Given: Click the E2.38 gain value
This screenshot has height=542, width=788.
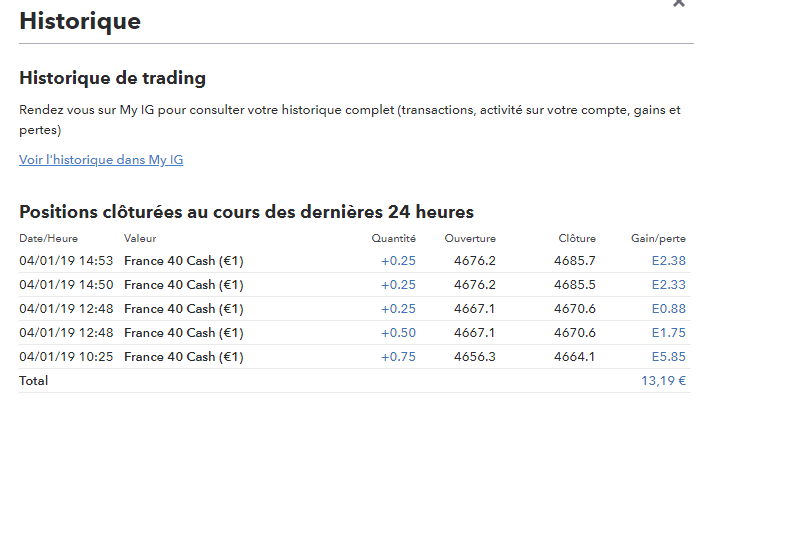Looking at the screenshot, I should 668,261.
